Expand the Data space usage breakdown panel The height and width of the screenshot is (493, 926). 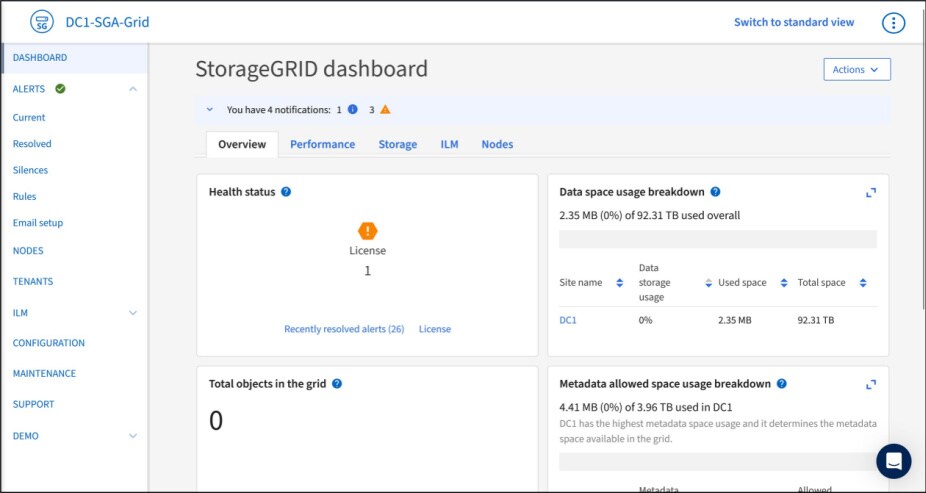pos(870,193)
